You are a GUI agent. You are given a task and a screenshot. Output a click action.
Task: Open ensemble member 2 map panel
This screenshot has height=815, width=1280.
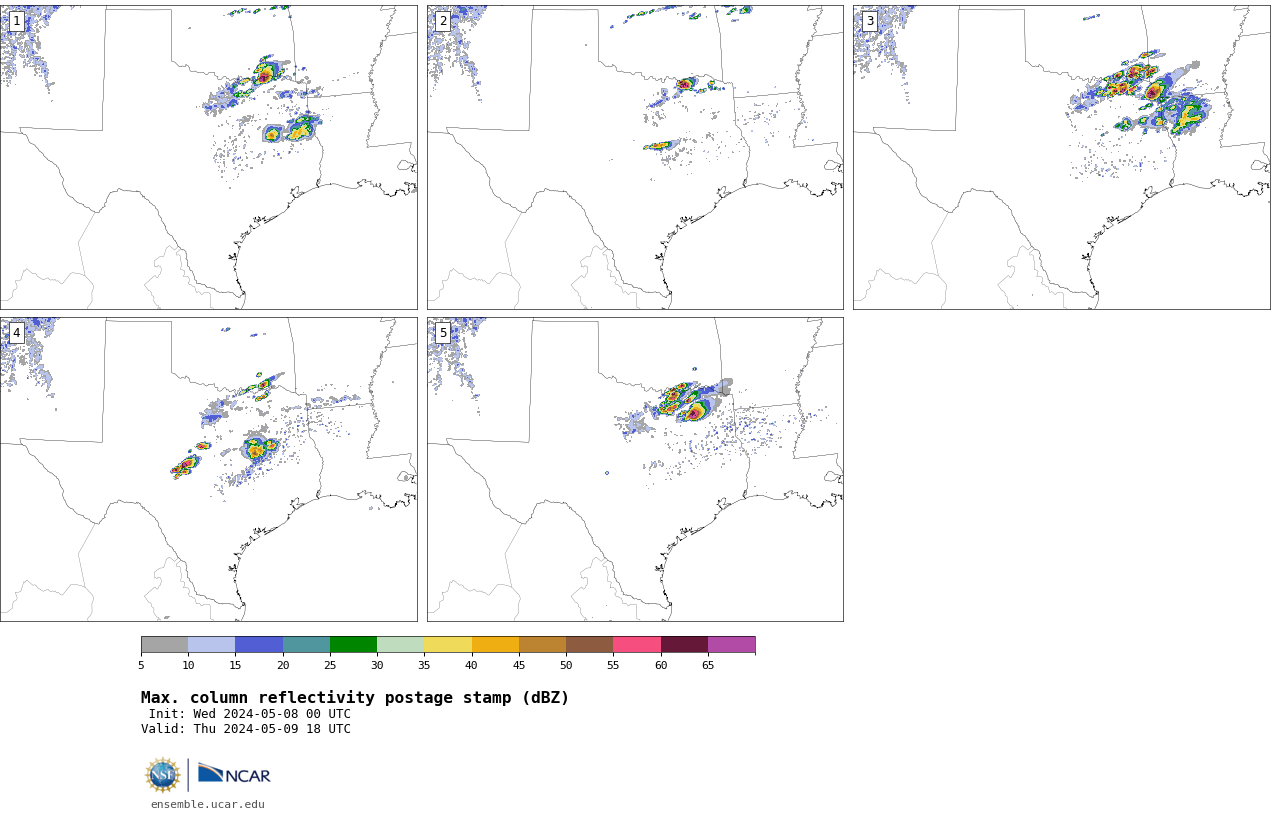635,157
